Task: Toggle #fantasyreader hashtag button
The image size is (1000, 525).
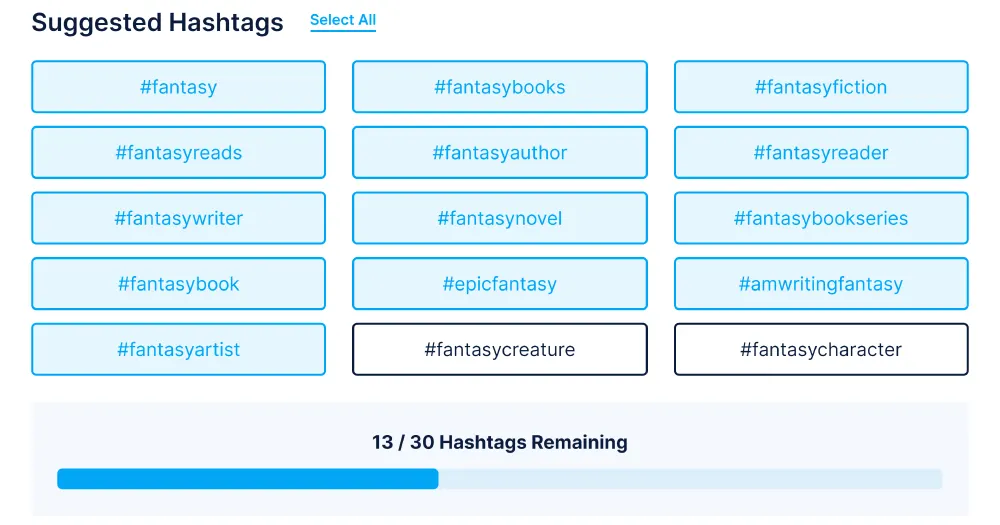Action: coord(821,152)
